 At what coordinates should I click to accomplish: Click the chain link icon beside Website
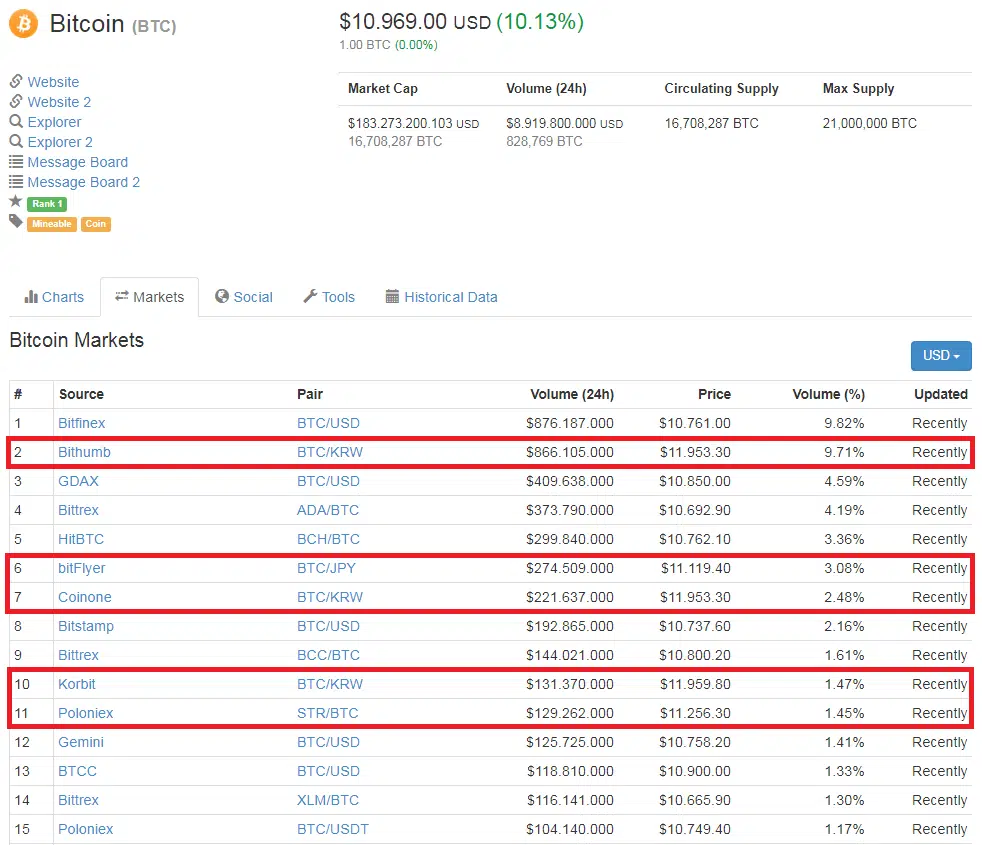click(16, 81)
